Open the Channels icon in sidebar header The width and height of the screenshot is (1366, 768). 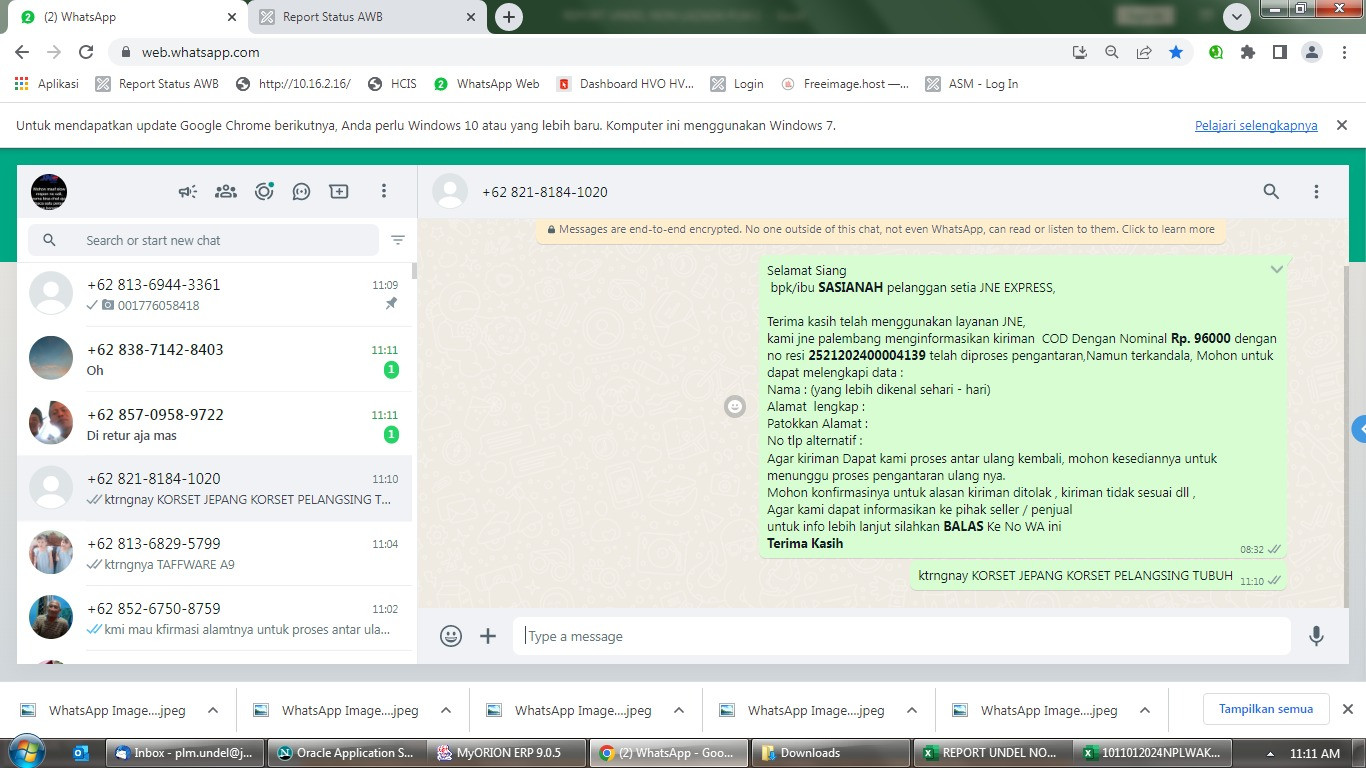[301, 191]
